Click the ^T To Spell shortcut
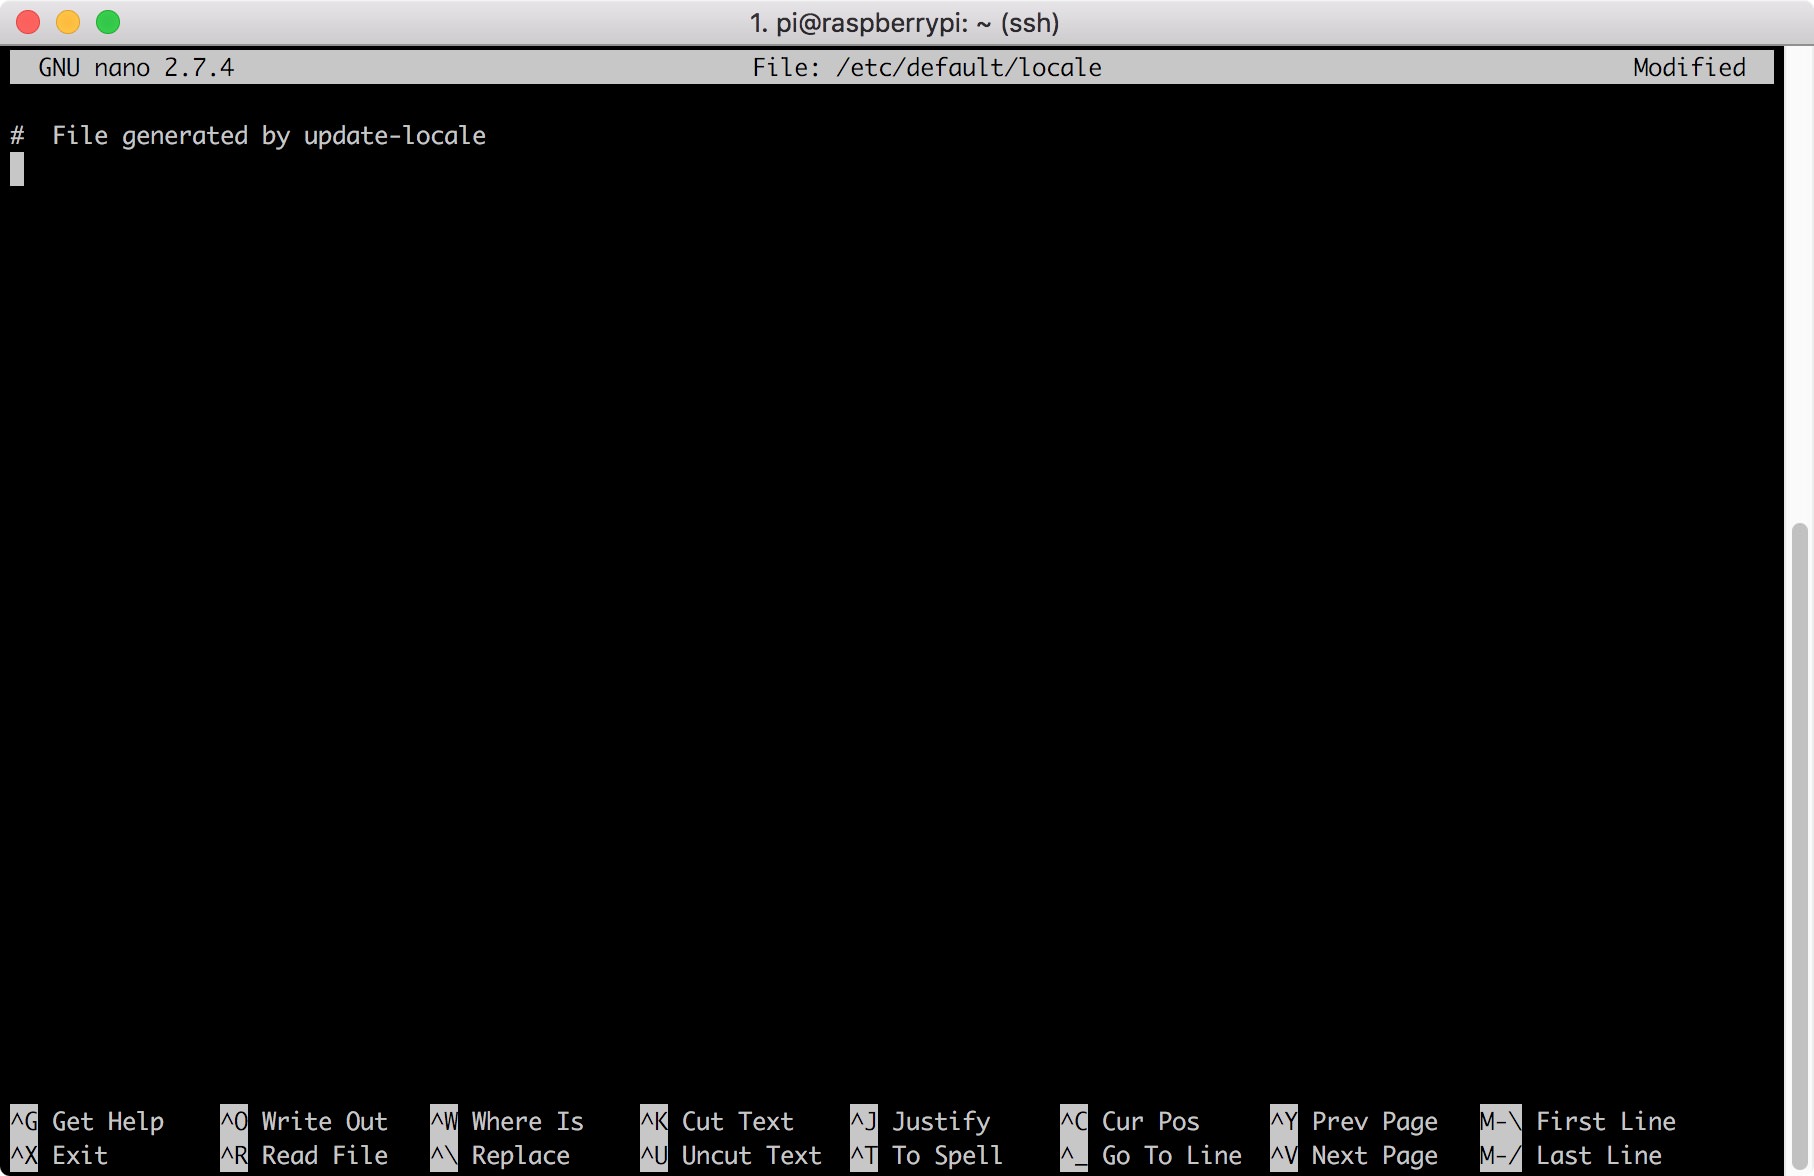 (x=926, y=1155)
